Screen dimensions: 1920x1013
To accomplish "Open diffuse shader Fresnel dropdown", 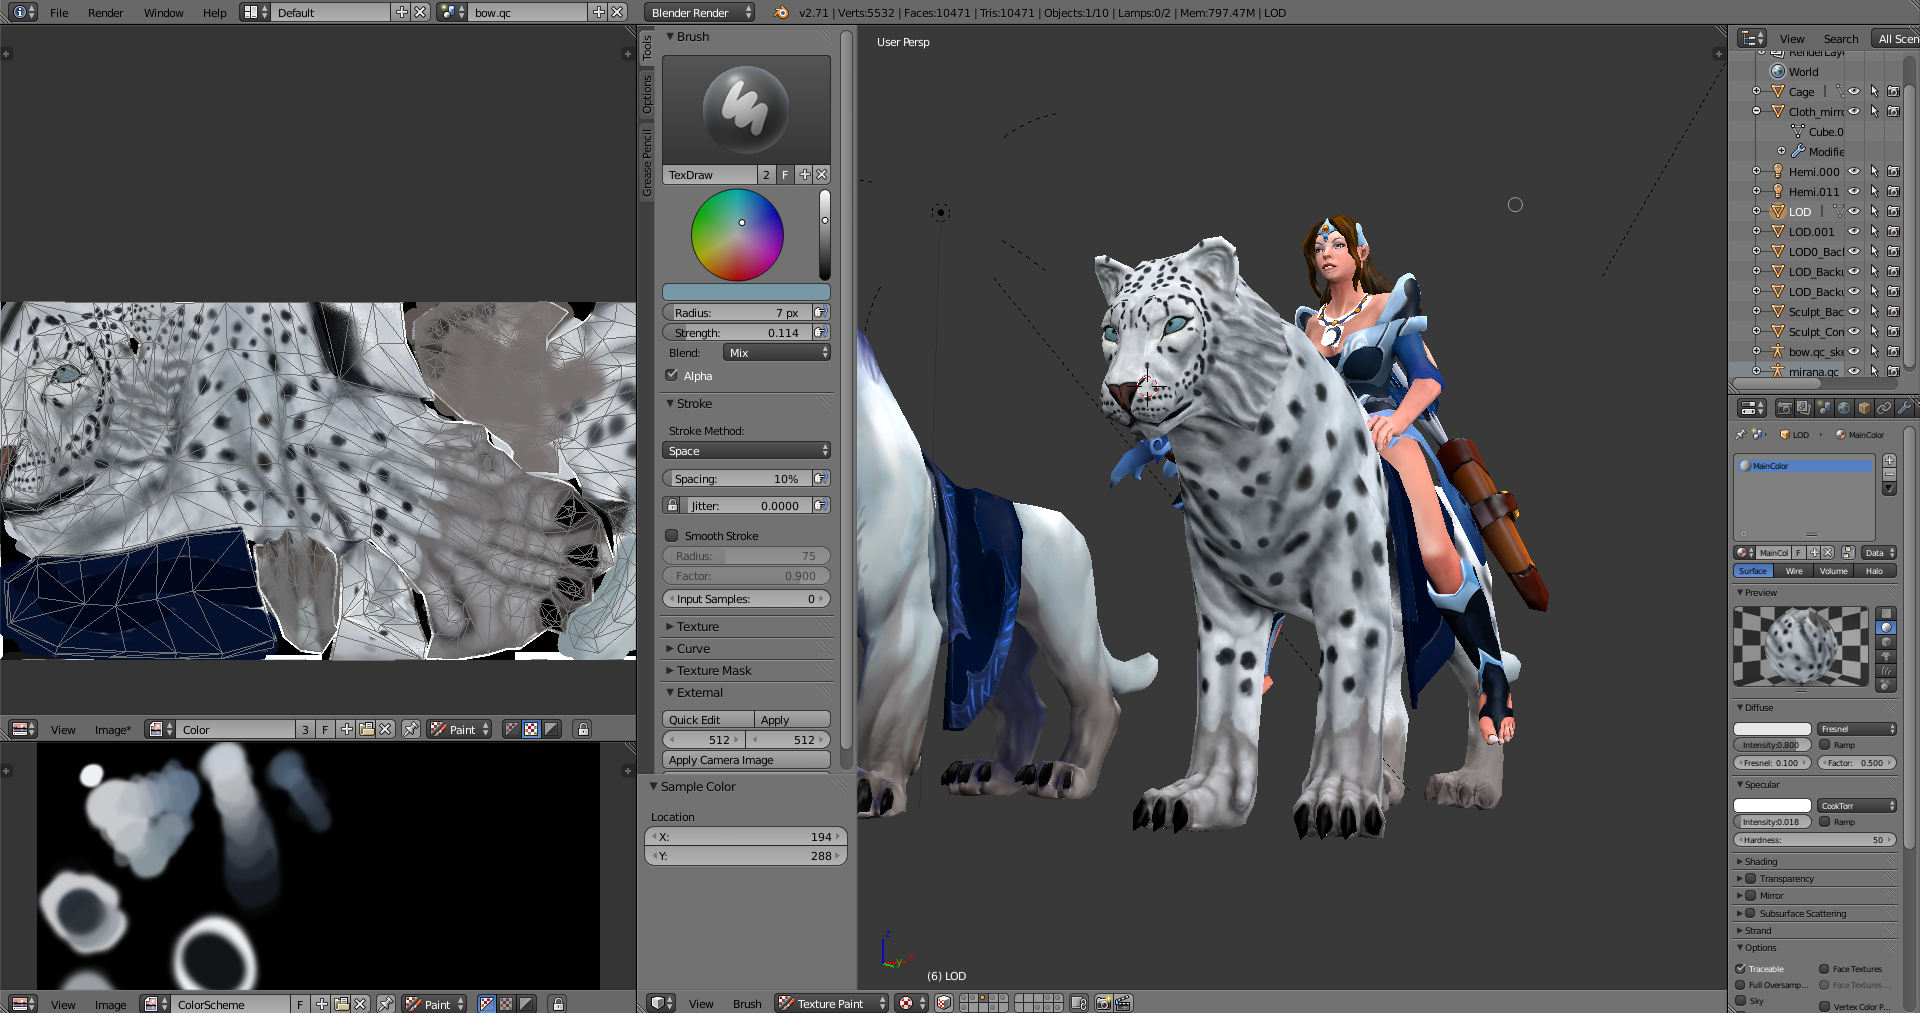I will 1857,728.
